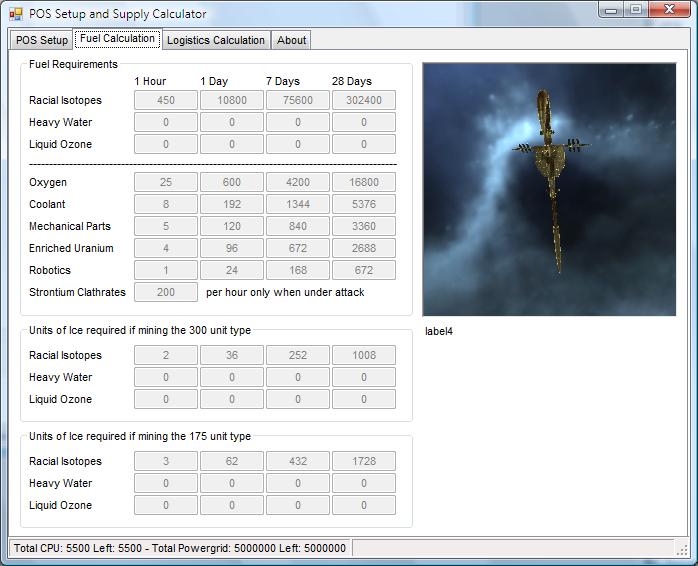Screen dimensions: 698x566
Task: Click the Total CPU and Powergrid status bar text
Action: click(180, 548)
